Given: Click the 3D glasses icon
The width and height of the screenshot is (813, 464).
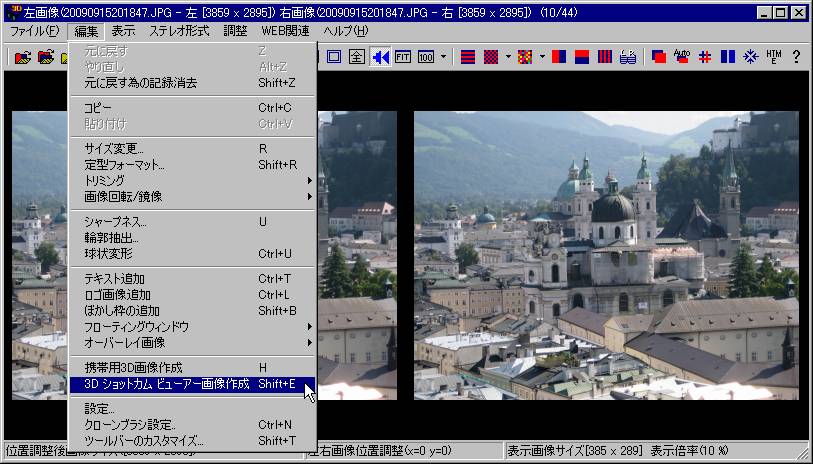Looking at the screenshot, I should 627,57.
